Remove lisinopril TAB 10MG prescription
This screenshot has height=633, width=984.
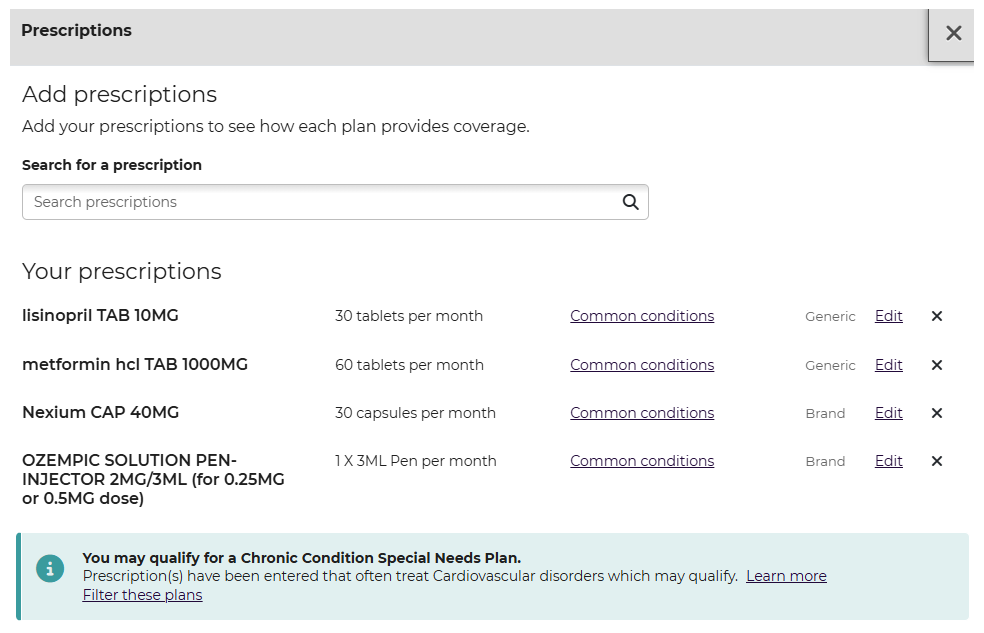coord(937,316)
